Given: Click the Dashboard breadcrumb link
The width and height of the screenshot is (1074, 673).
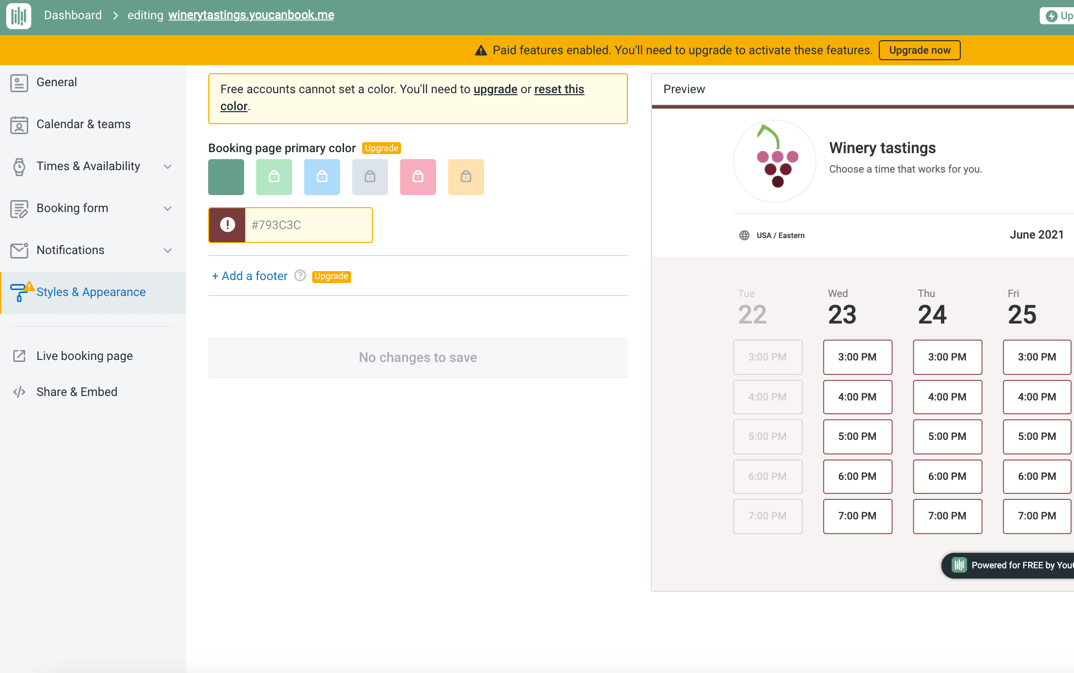Looking at the screenshot, I should 73,15.
